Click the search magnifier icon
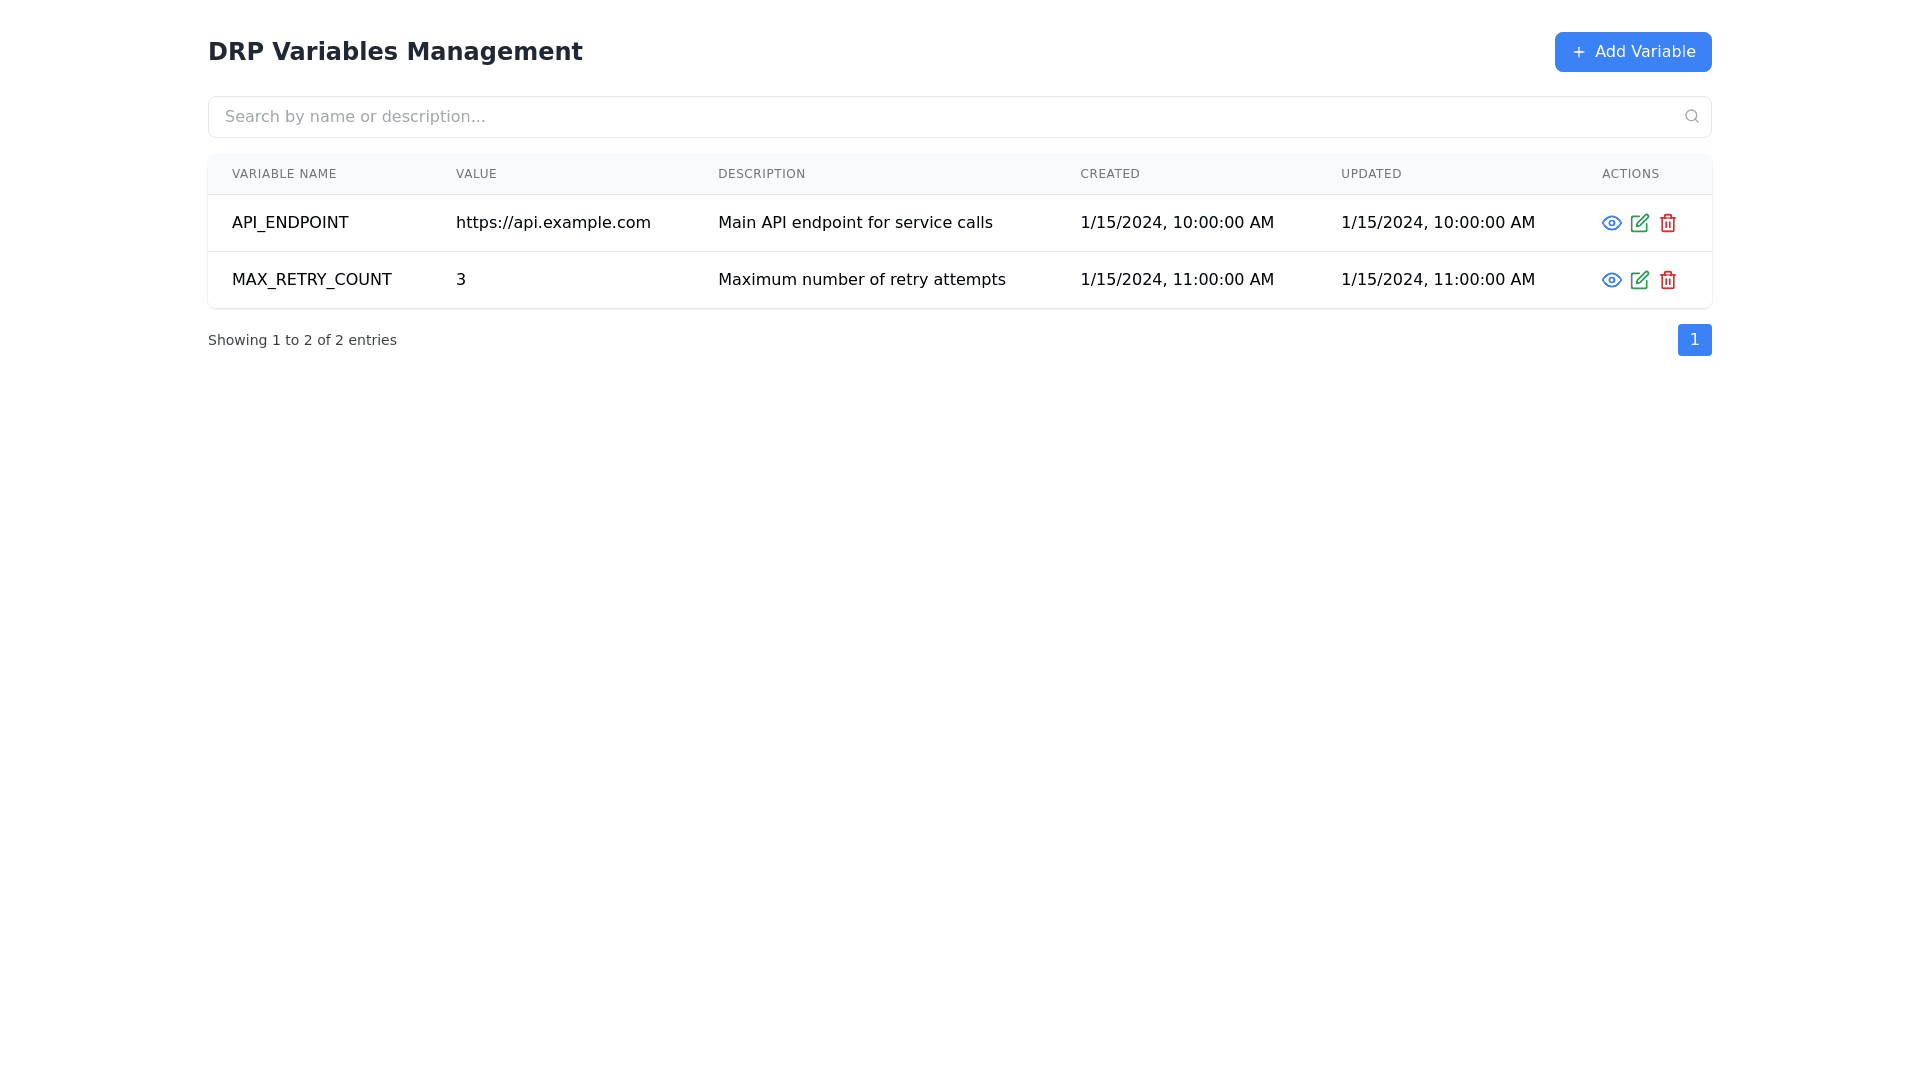The height and width of the screenshot is (1080, 1920). pos(1691,116)
